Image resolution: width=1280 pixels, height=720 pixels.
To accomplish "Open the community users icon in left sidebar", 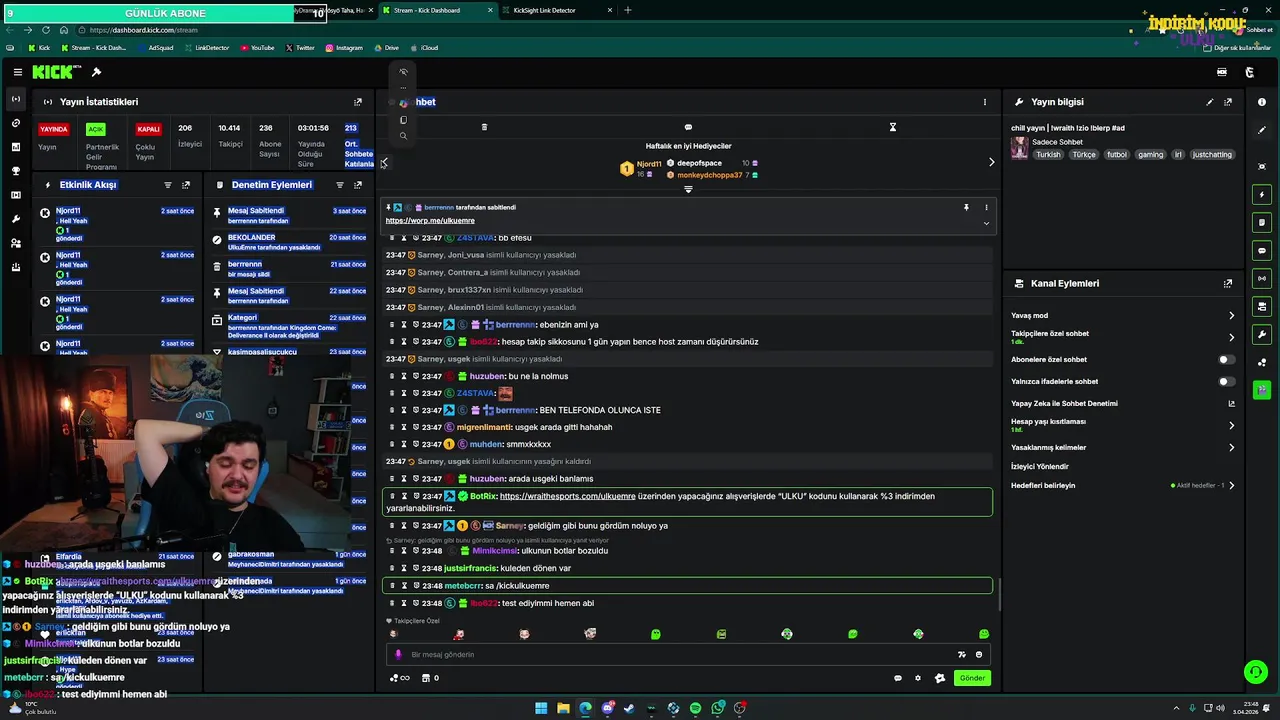I will (x=15, y=243).
